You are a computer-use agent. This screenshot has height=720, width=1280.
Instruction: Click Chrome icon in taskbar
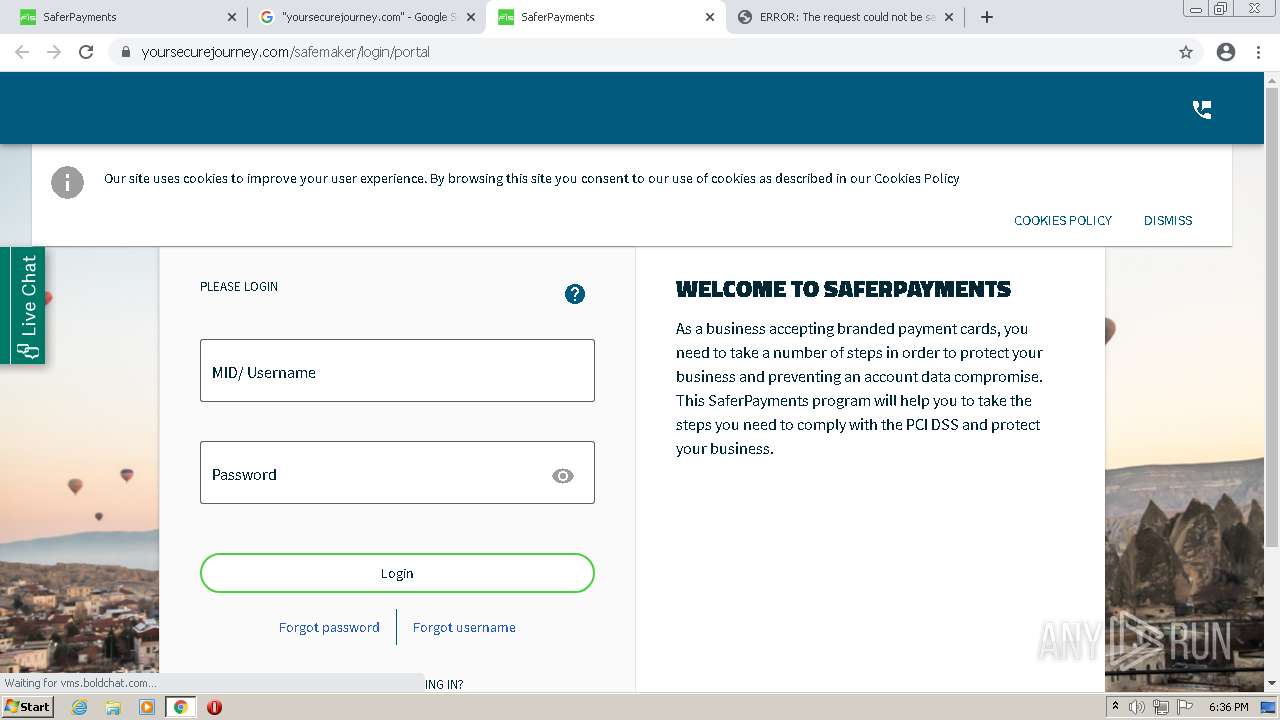pyautogui.click(x=180, y=707)
